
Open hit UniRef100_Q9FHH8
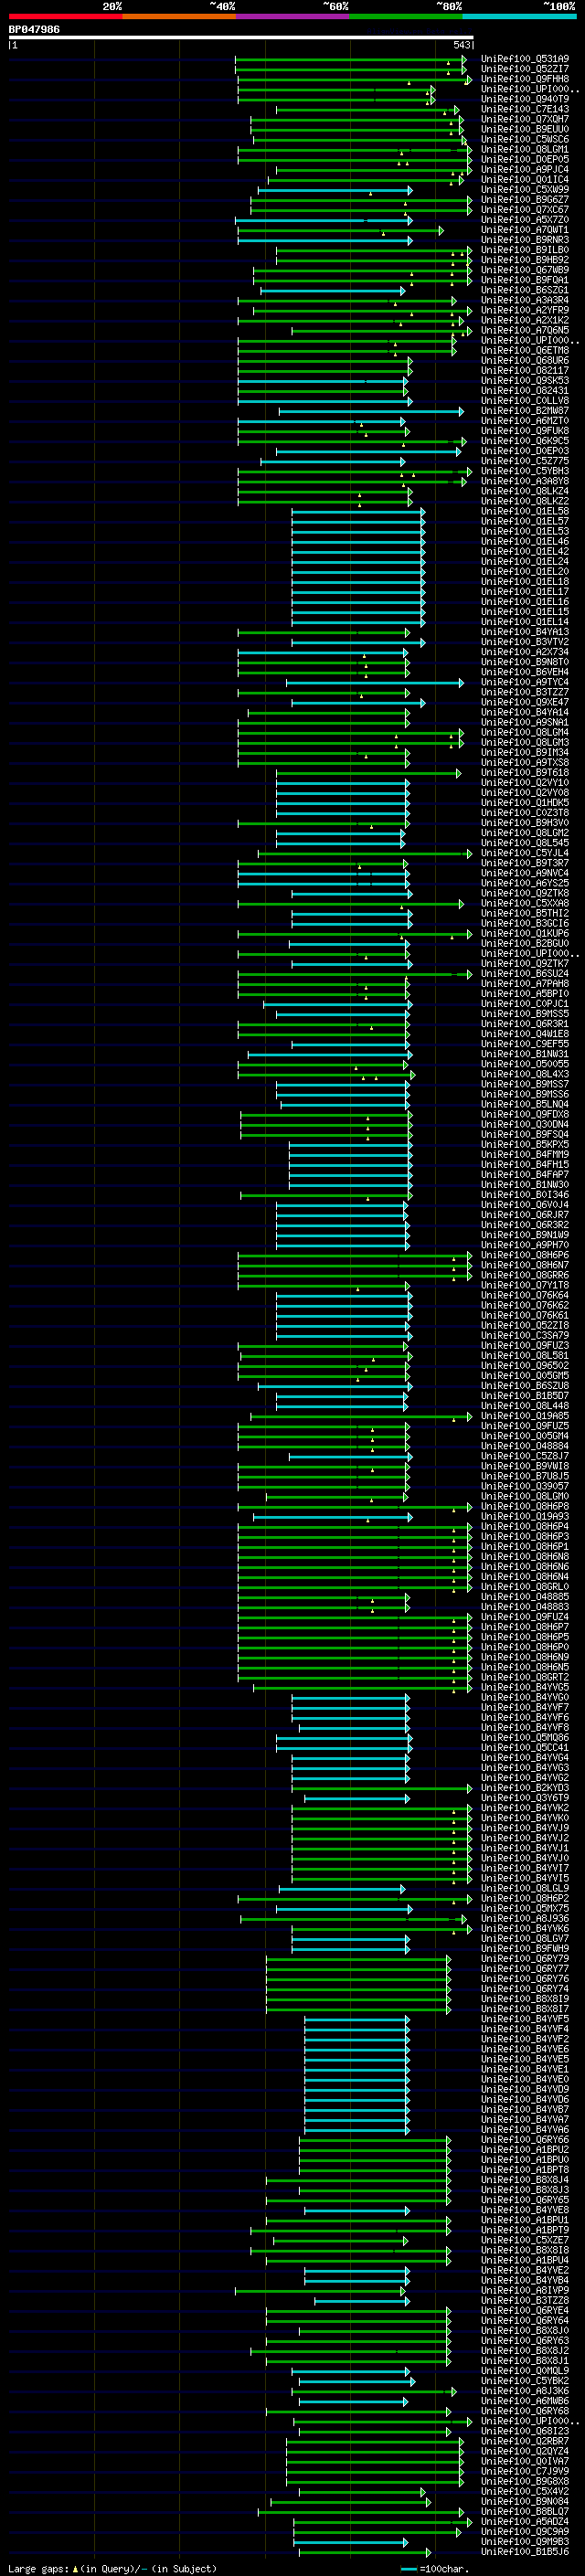pyautogui.click(x=525, y=79)
